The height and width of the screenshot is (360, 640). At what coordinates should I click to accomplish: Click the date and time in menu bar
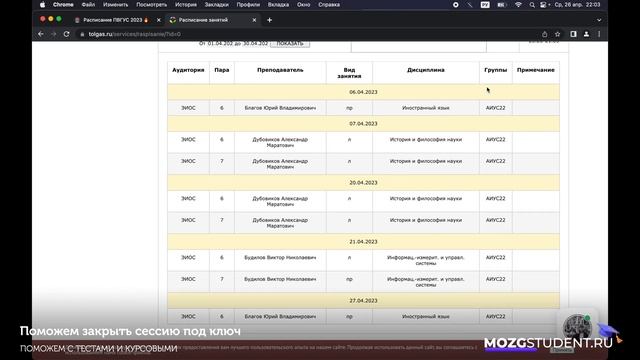pos(578,5)
